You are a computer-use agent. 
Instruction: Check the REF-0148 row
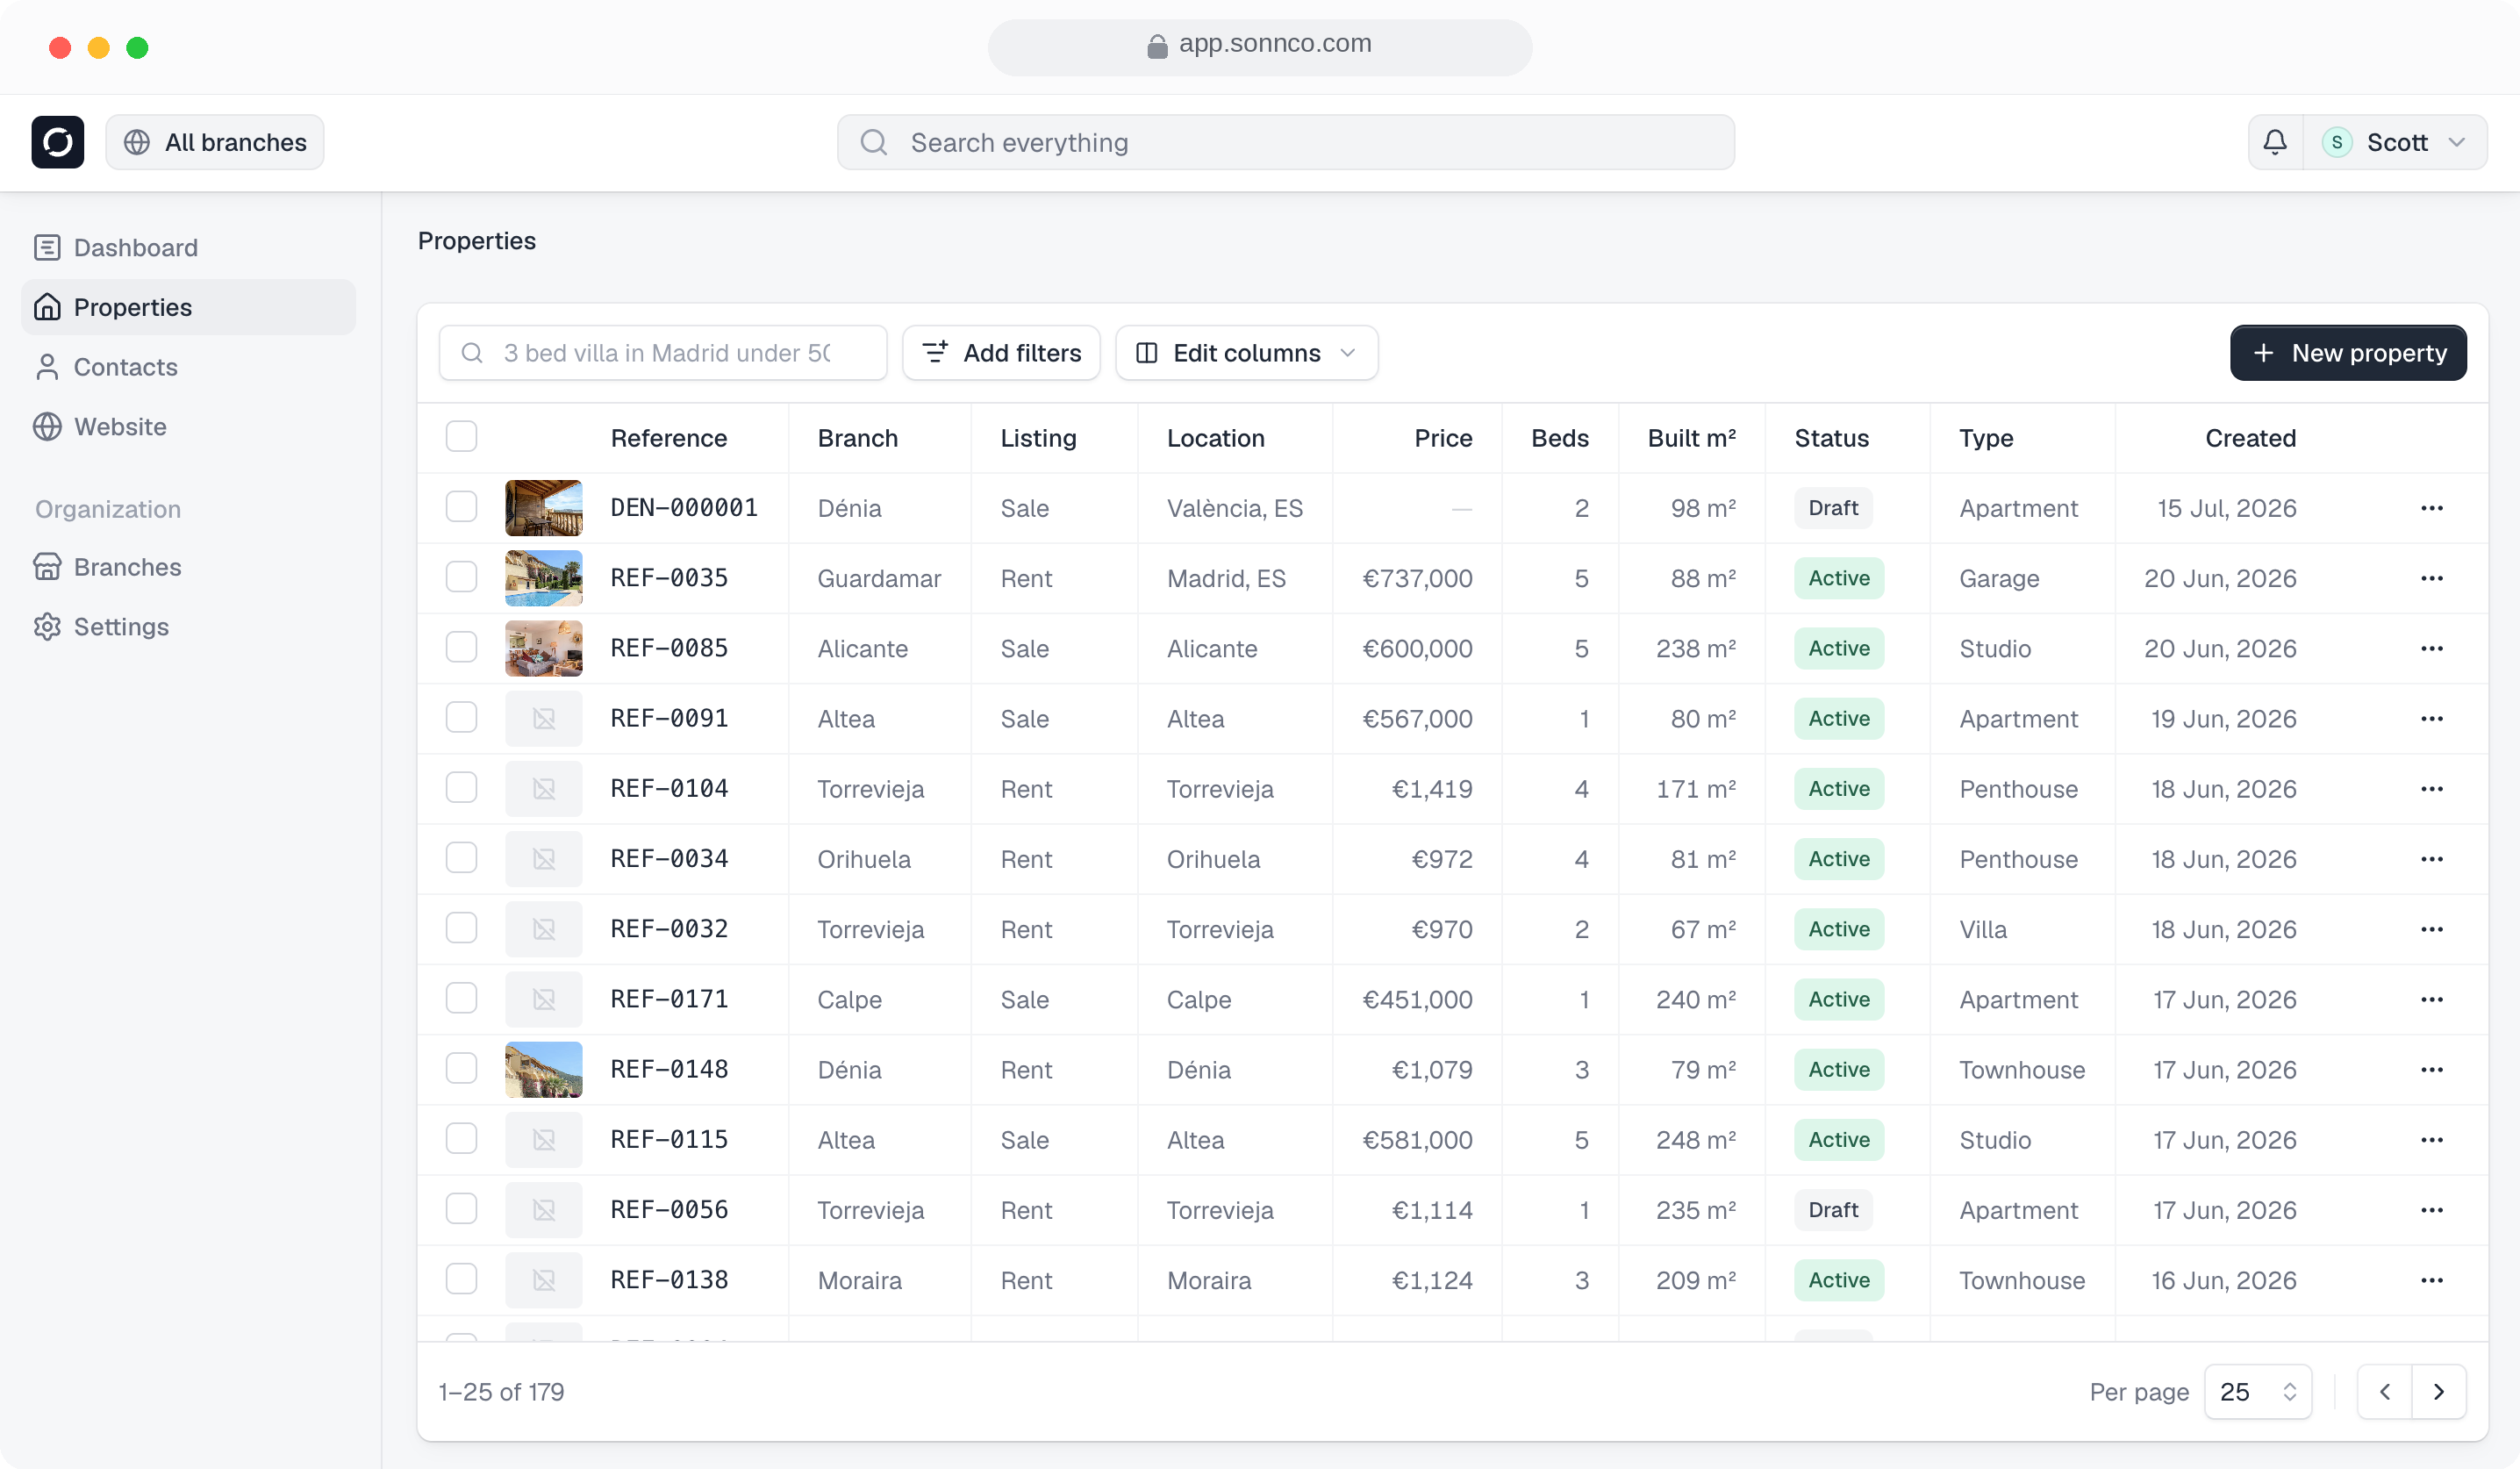tap(461, 1069)
